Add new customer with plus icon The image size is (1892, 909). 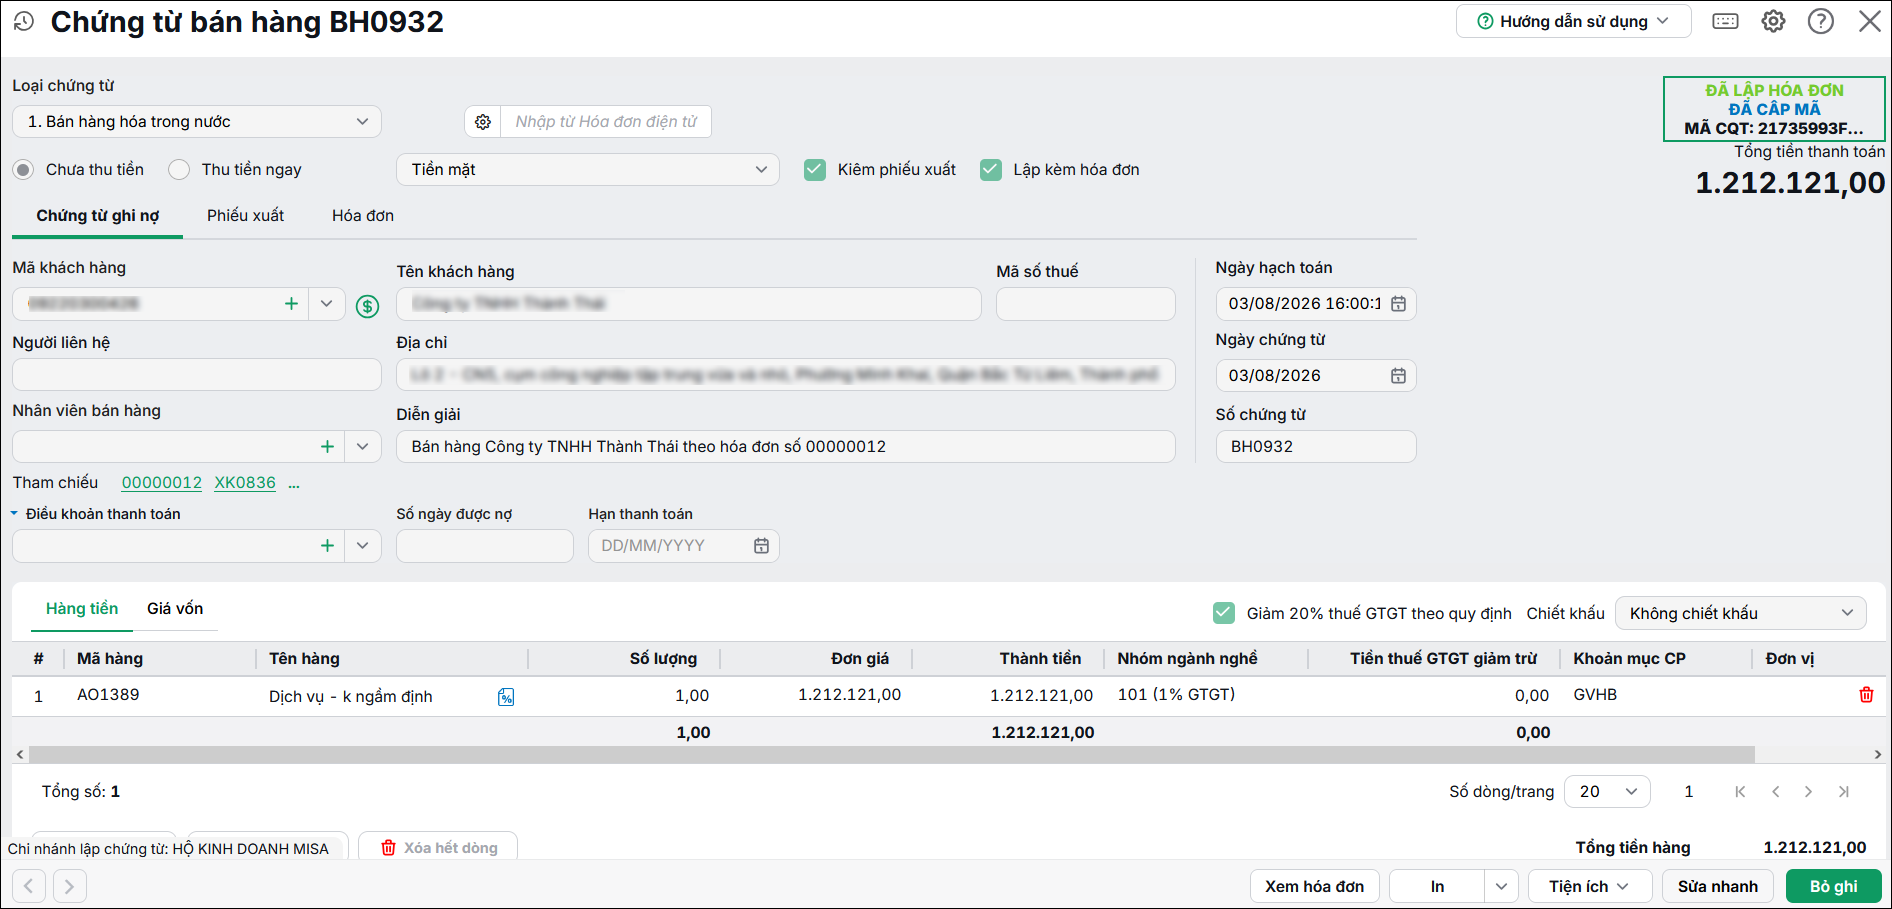pos(291,304)
